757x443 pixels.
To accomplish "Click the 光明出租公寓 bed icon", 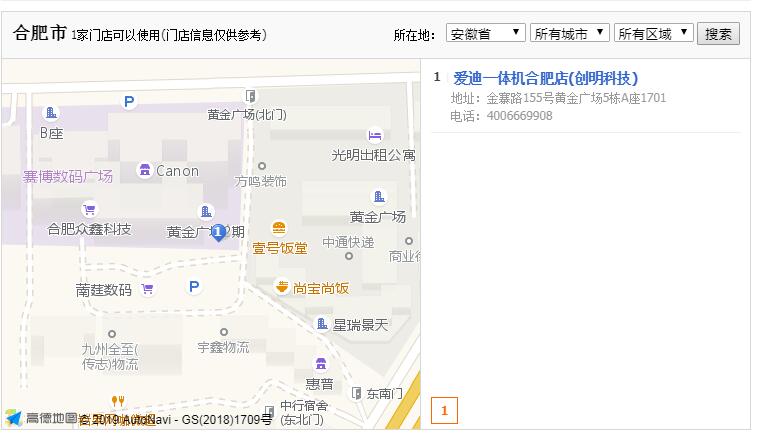I will (x=375, y=136).
